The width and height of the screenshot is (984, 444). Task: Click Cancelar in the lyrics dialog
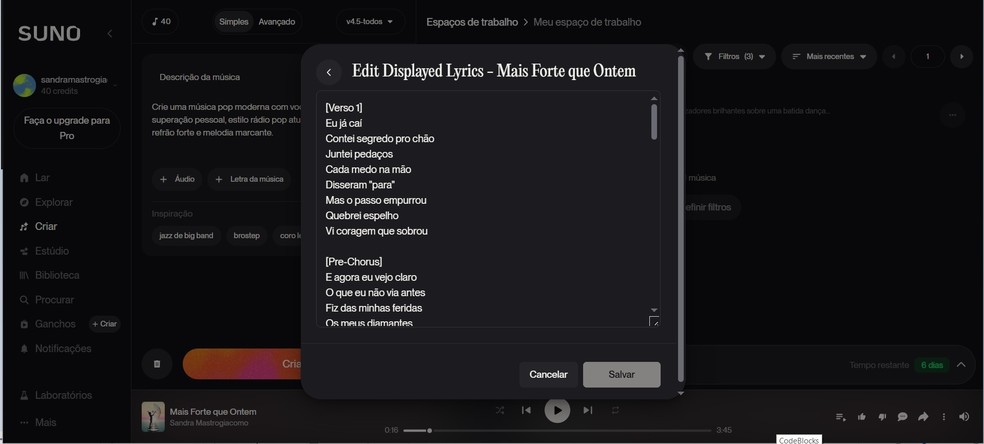(548, 374)
